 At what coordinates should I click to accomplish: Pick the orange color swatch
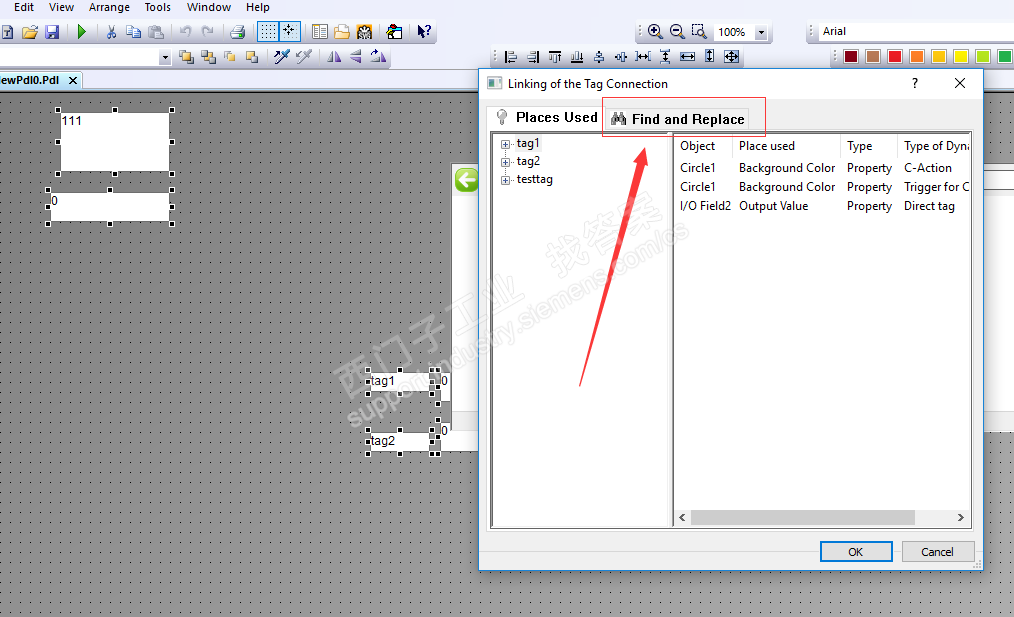(x=917, y=57)
